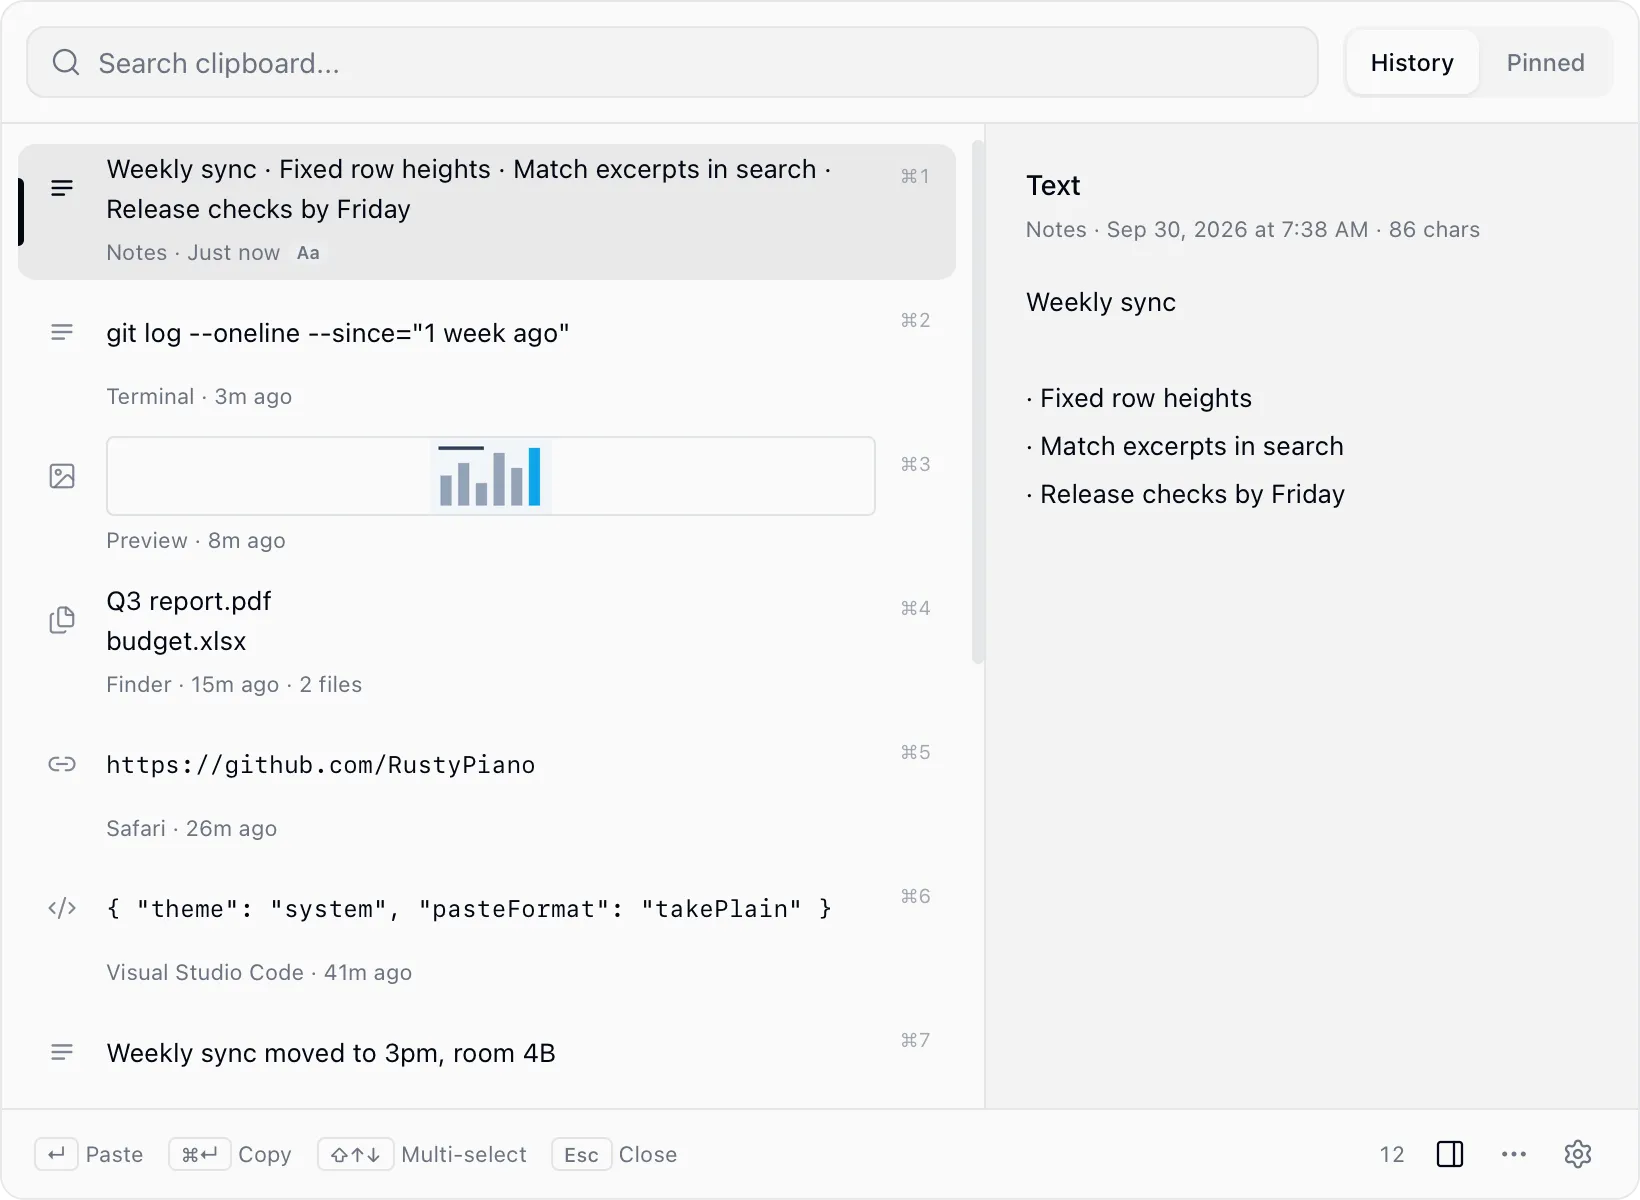This screenshot has height=1200, width=1640.
Task: Switch to the History tab
Action: (1412, 63)
